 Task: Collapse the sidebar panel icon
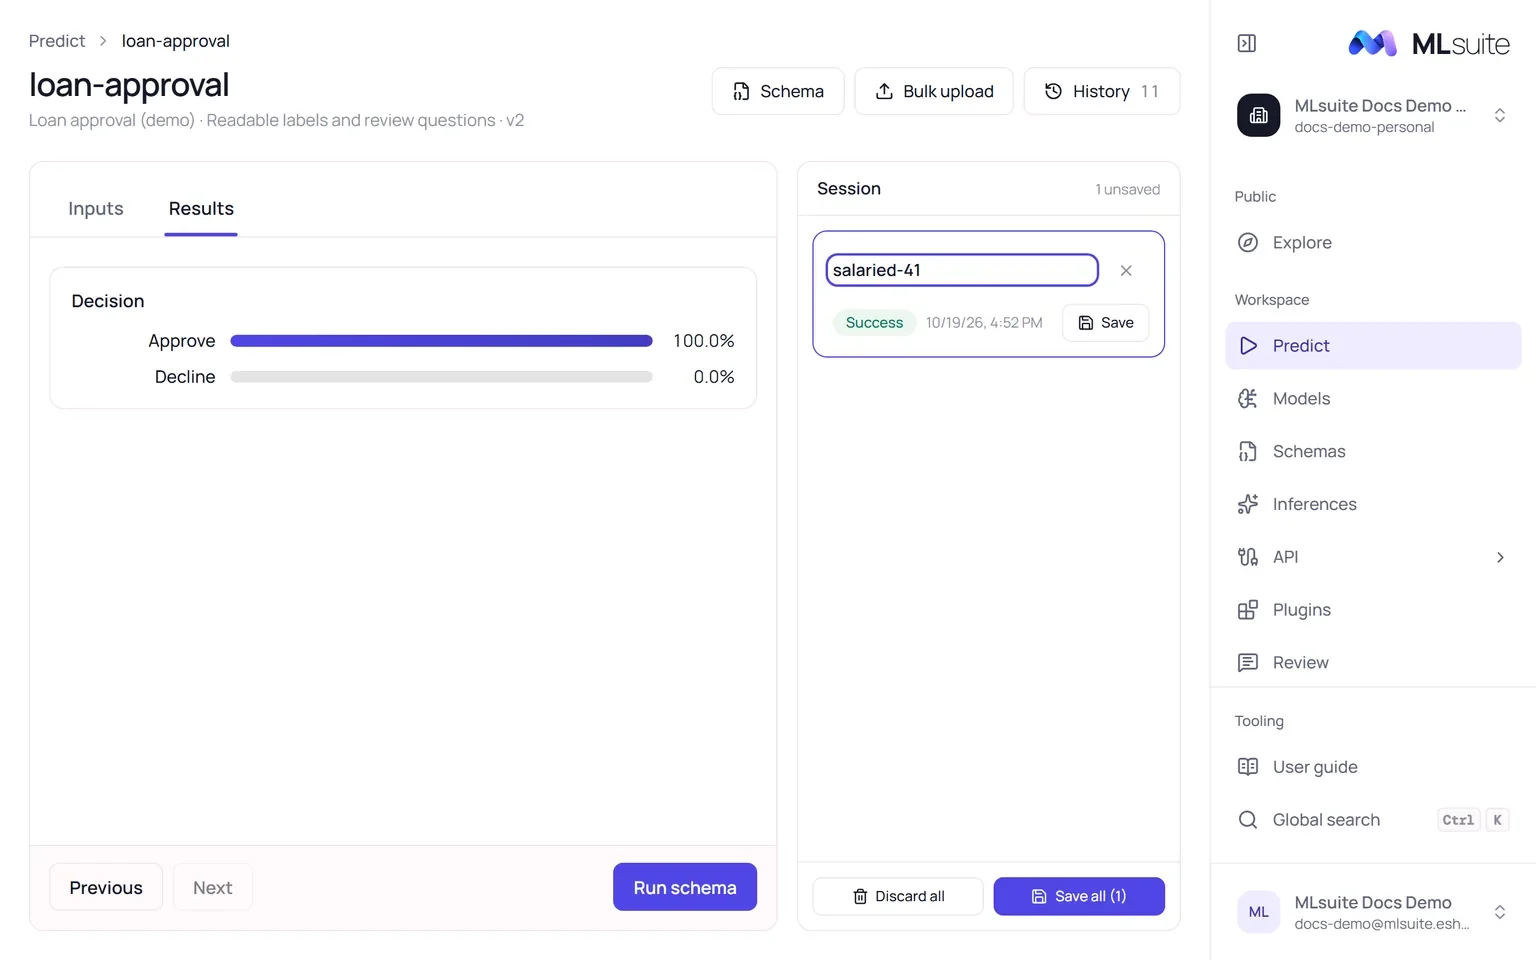1247,43
